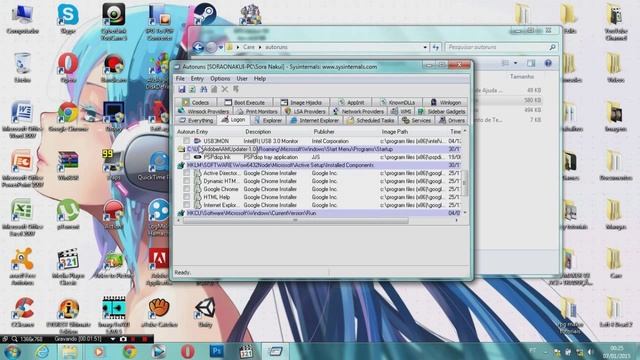Click the Properties toolbar icon in Autoruns

[214, 89]
